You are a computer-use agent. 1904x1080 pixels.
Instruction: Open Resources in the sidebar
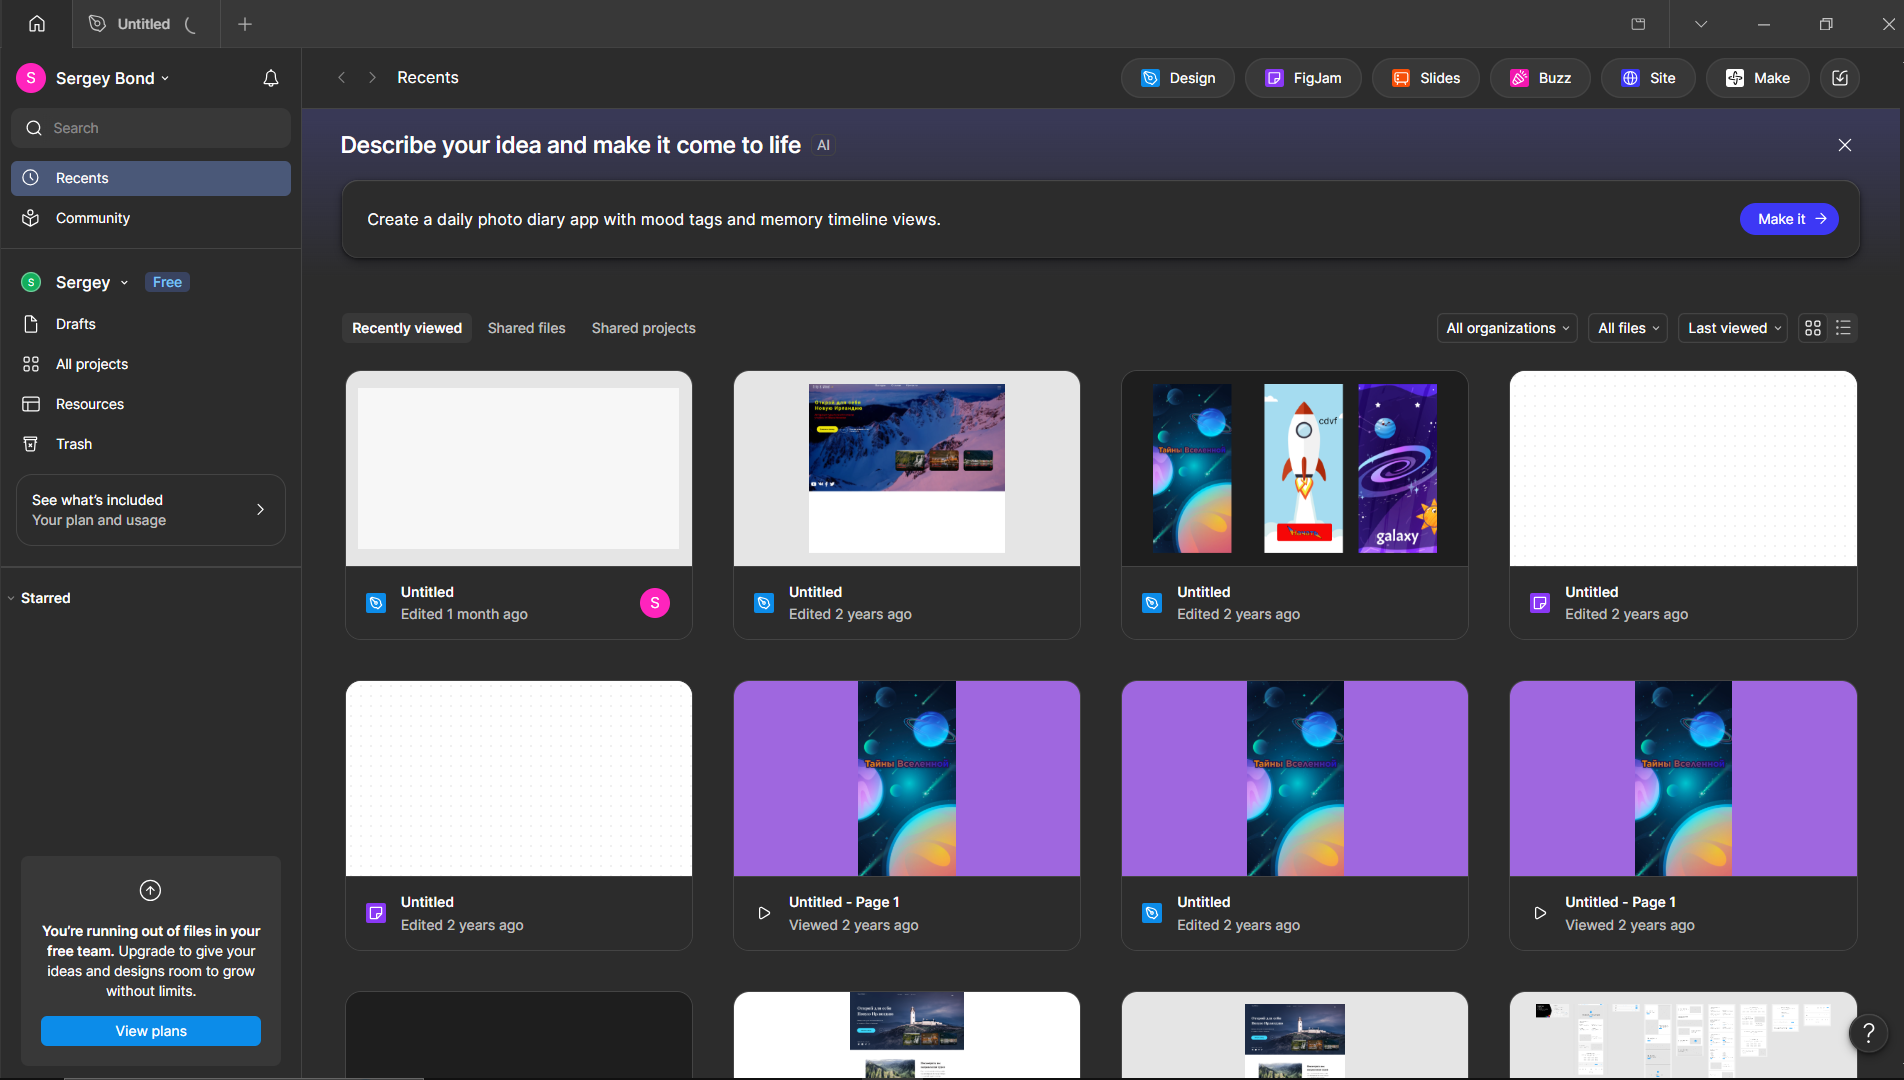pos(151,404)
